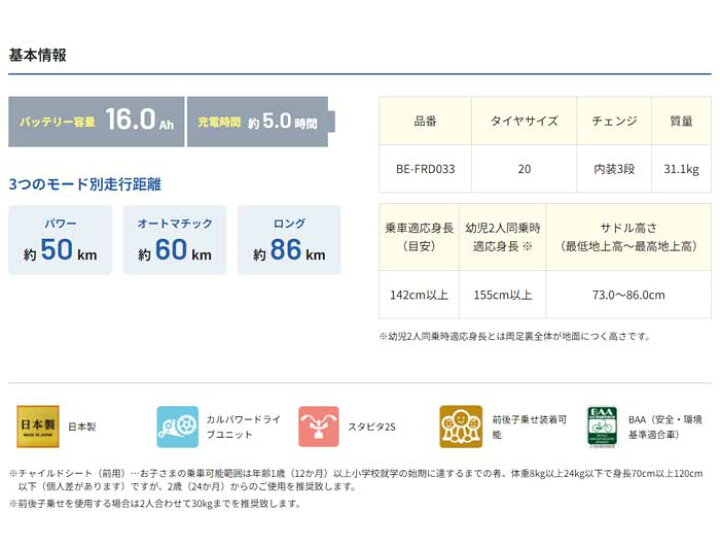Click the タイヤサイズ column header
This screenshot has height=545, width=720.
coord(524,121)
